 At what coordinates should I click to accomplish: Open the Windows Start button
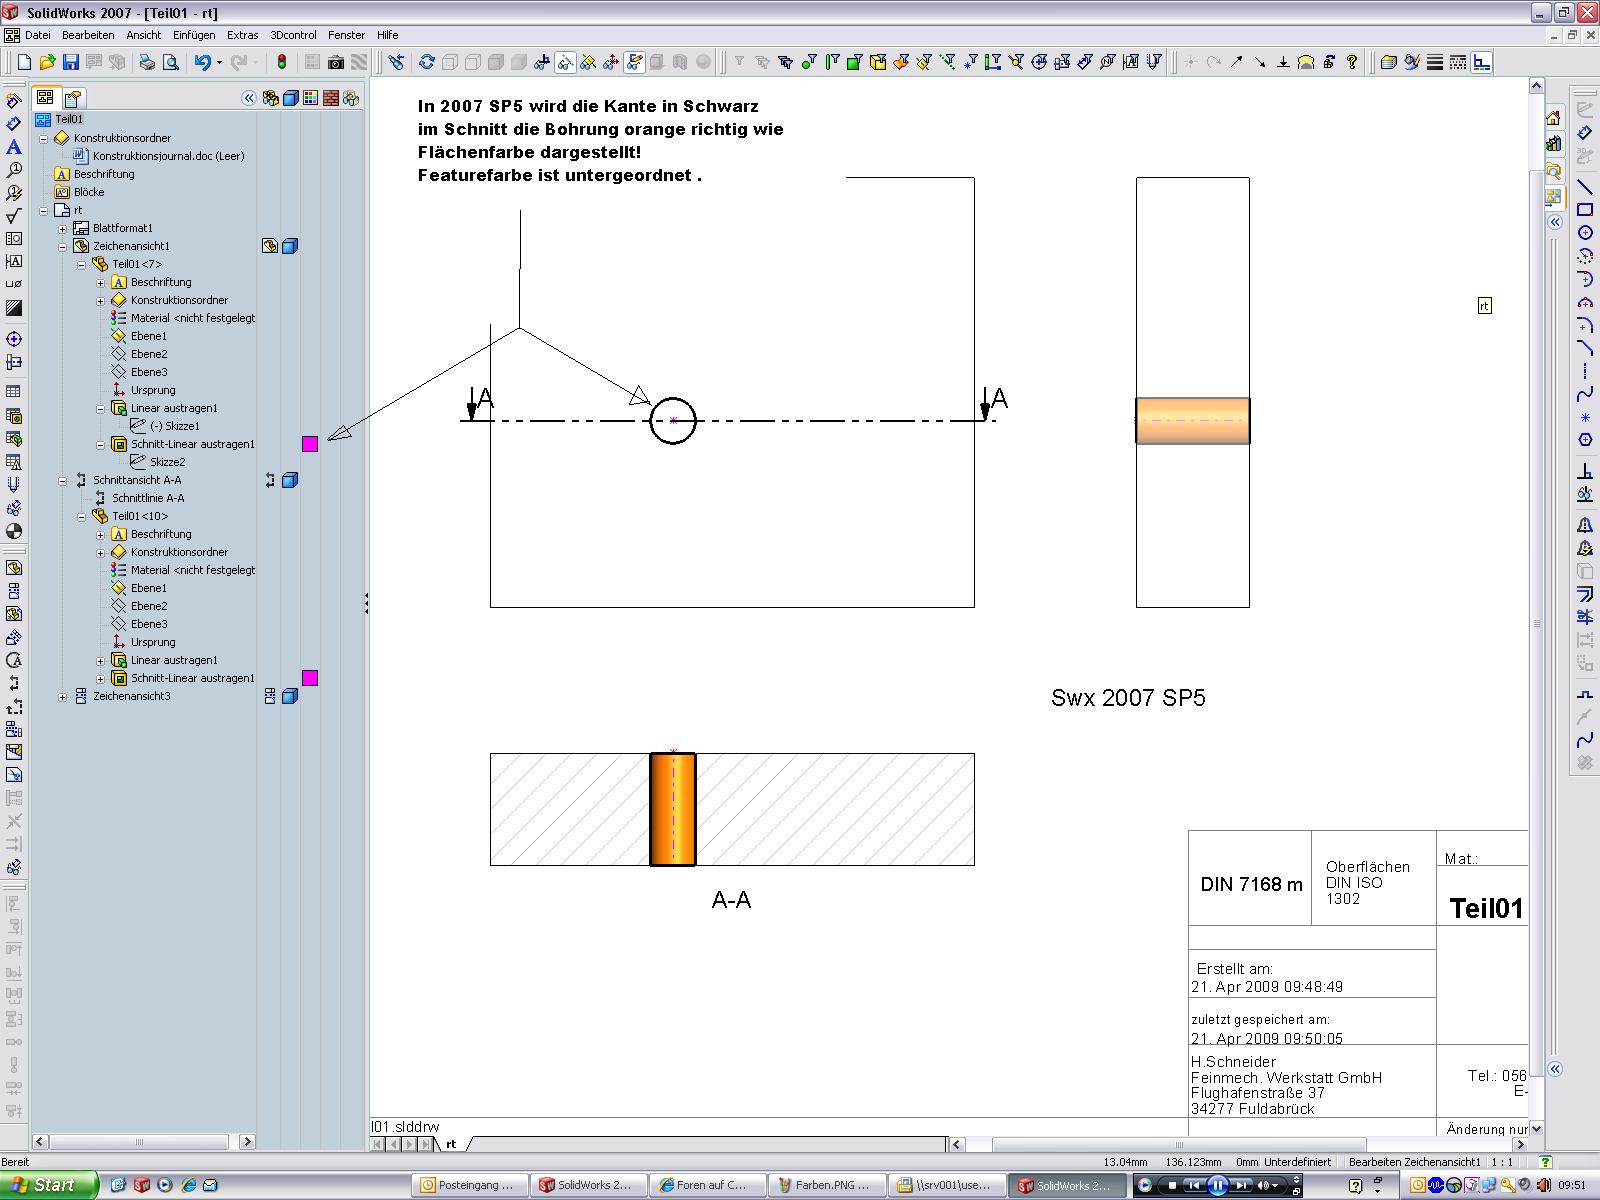[x=48, y=1185]
